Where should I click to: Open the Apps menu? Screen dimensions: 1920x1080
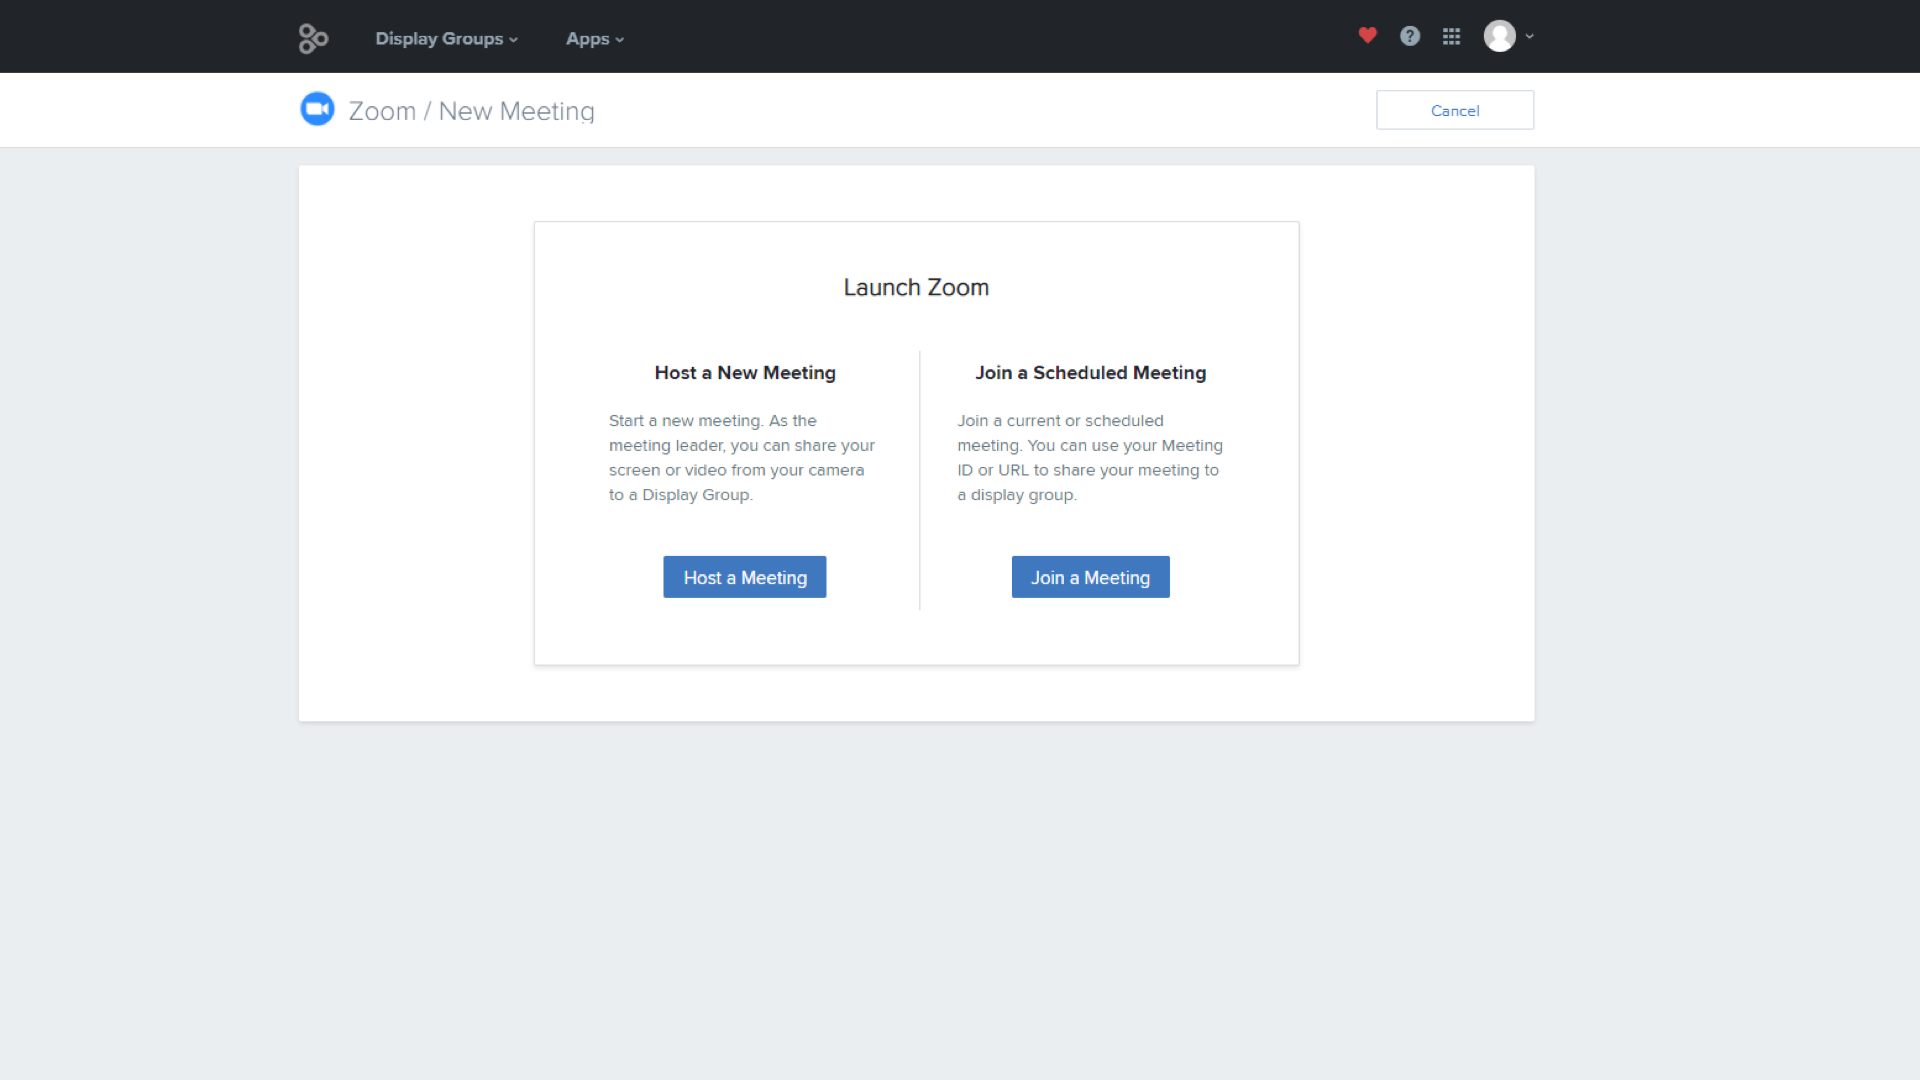tap(595, 38)
